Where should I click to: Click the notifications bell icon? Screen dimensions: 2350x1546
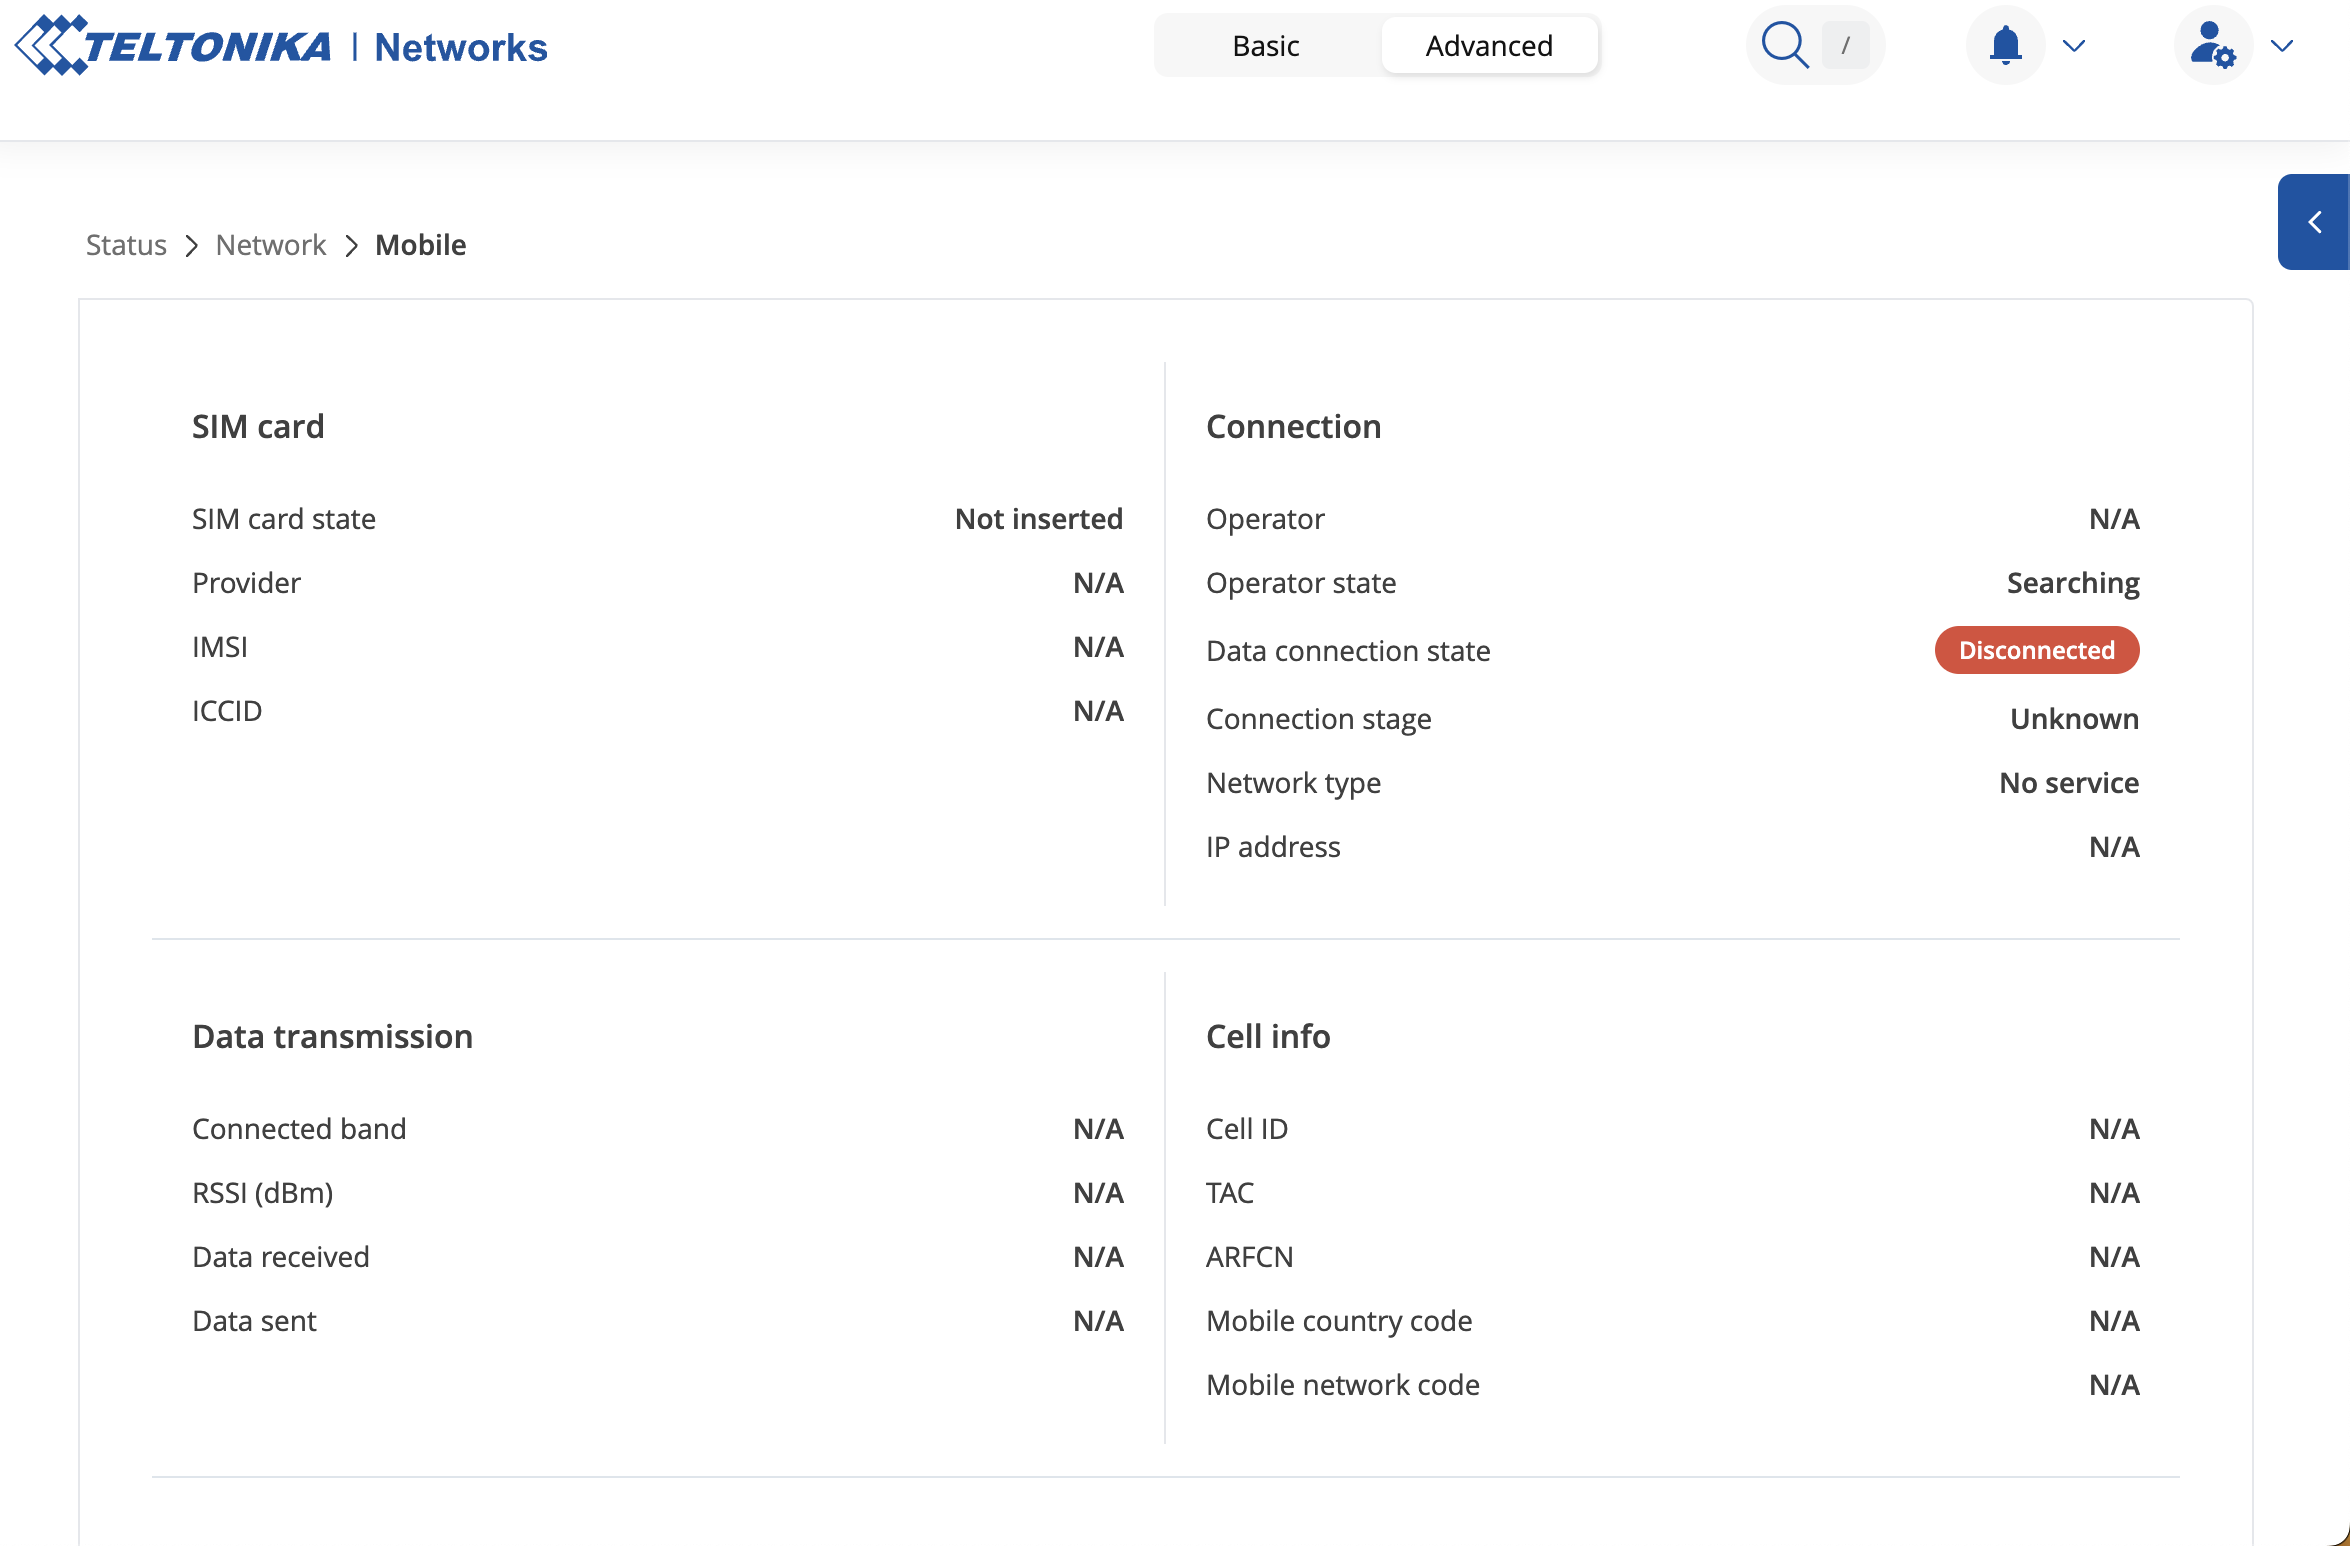tap(2005, 46)
